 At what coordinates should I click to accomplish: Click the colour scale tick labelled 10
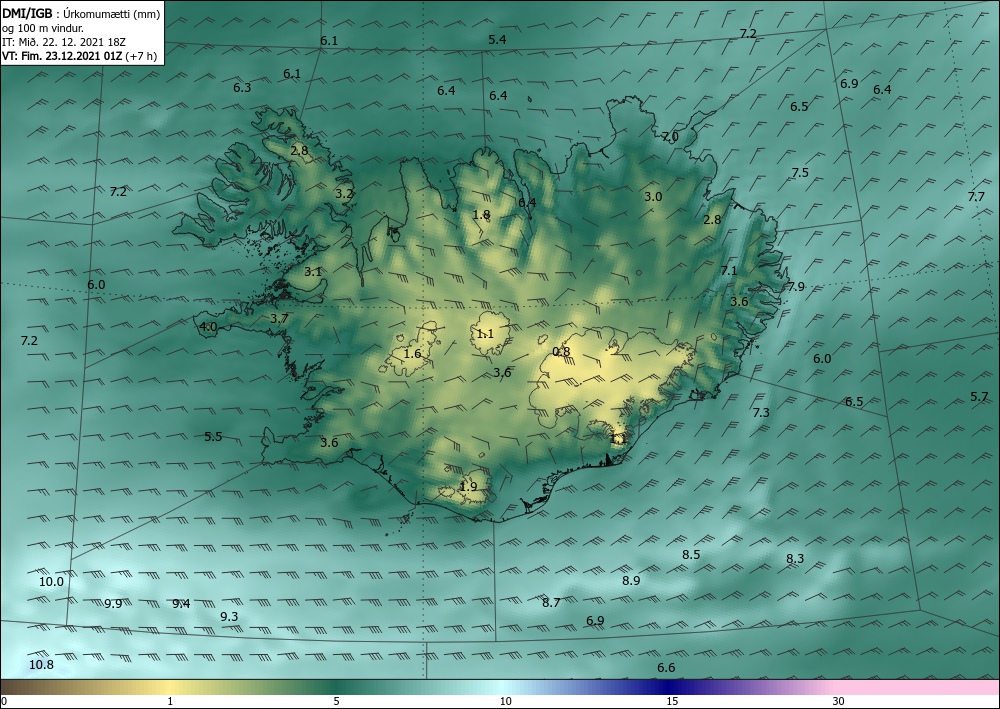click(505, 701)
